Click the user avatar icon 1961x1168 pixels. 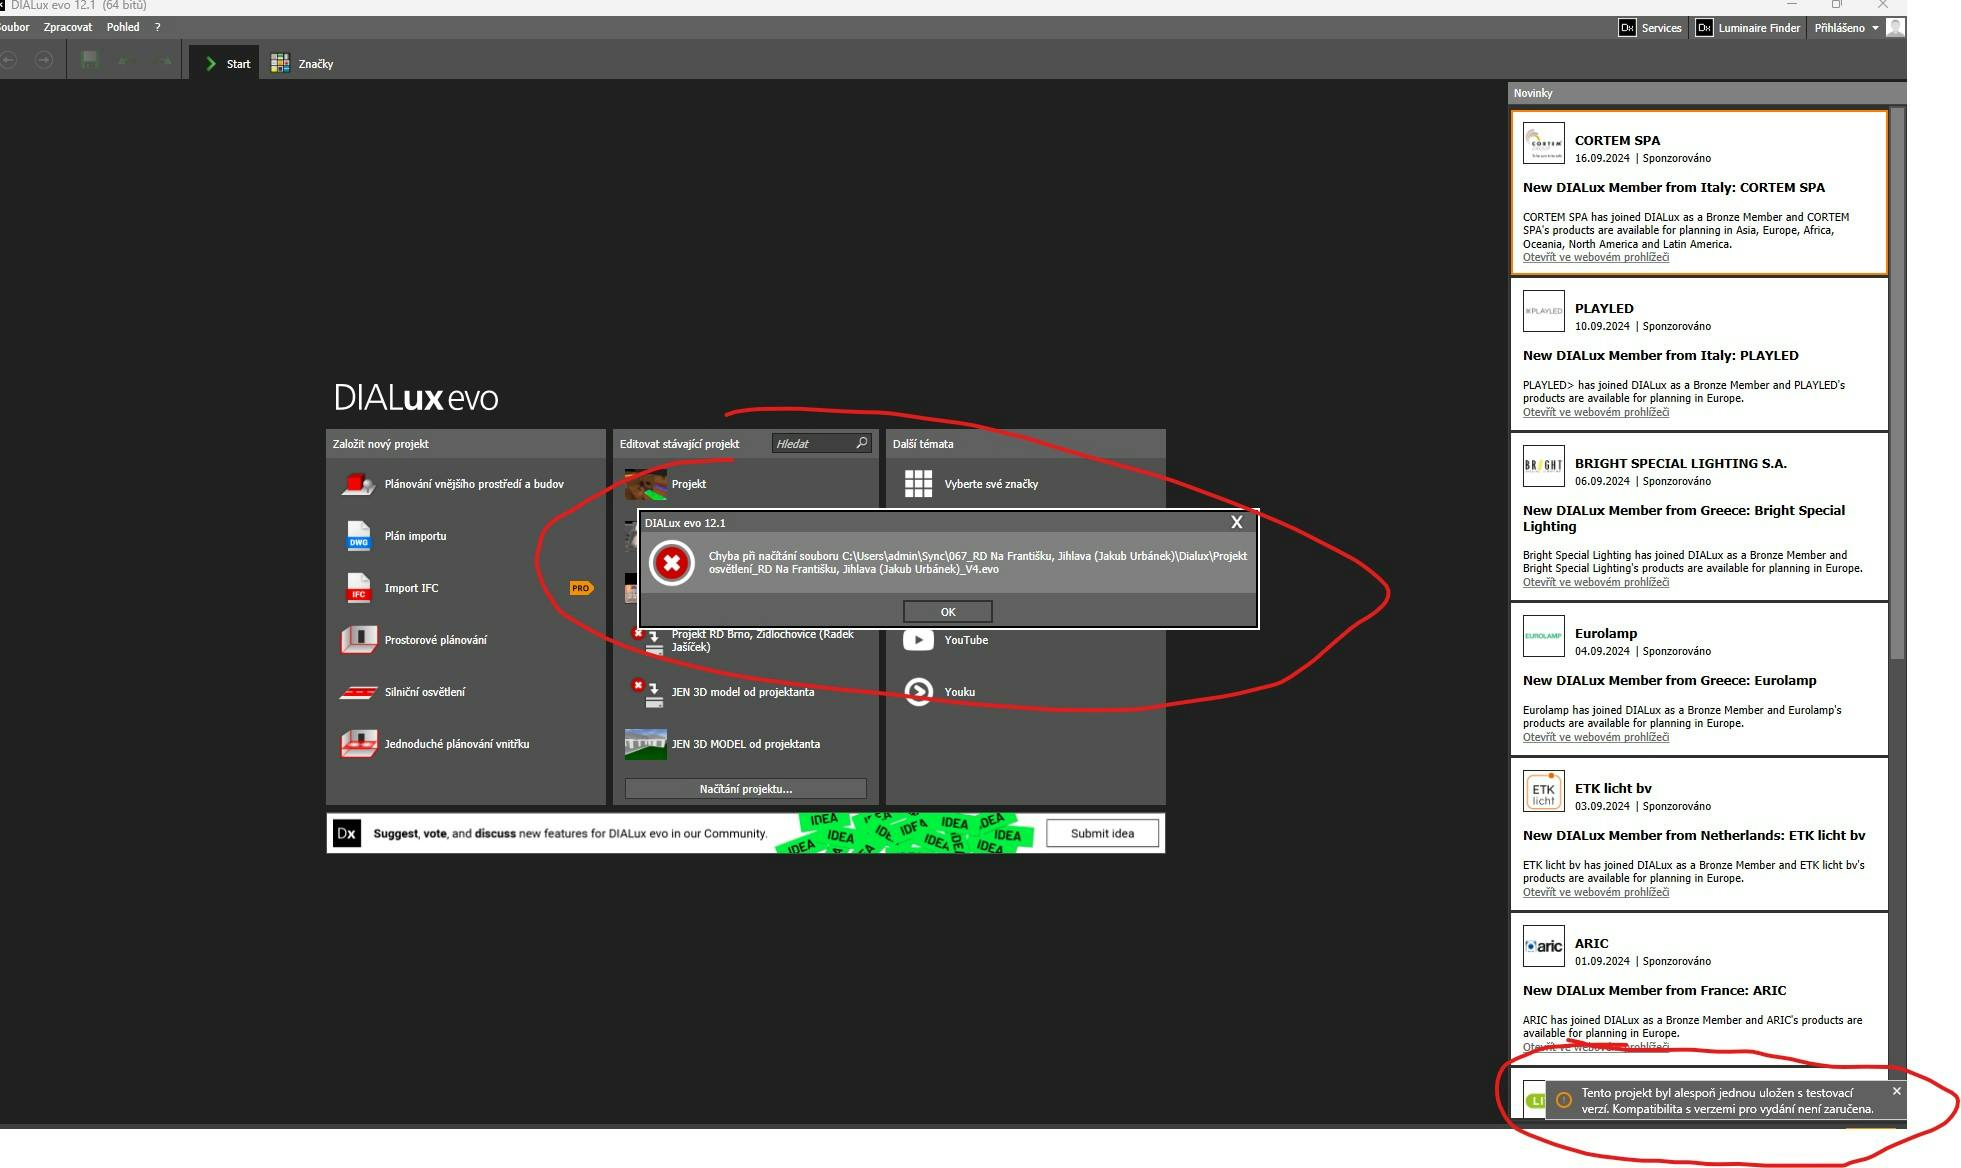1895,28
